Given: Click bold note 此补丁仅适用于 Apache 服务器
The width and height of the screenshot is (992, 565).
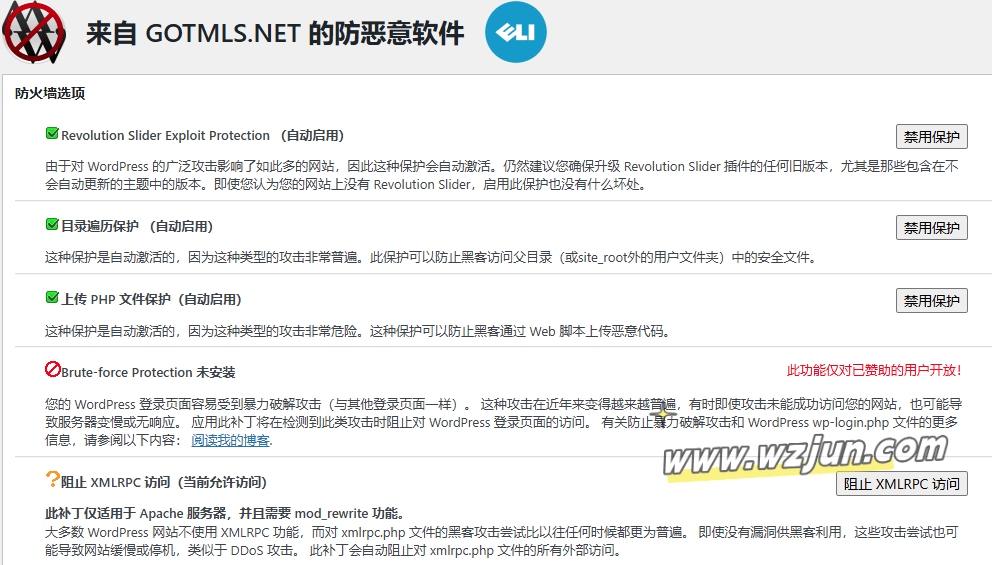Looking at the screenshot, I should coord(225,513).
